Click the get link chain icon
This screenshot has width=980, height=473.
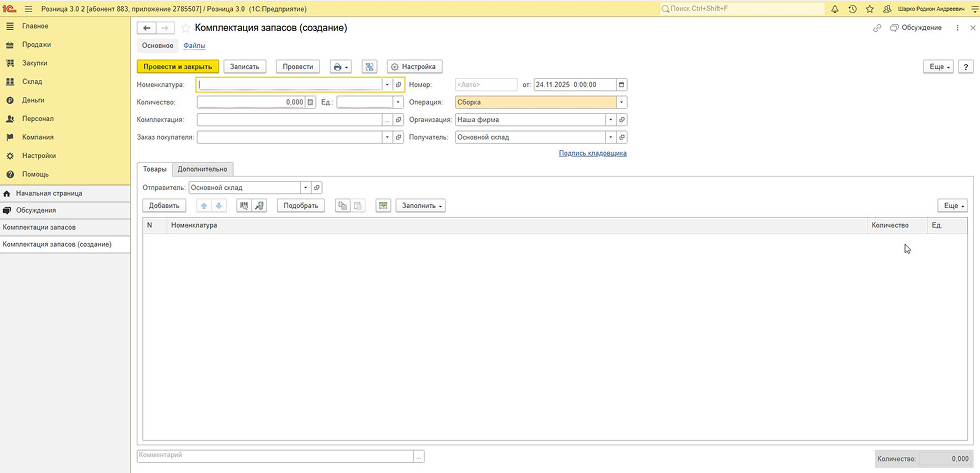tap(878, 28)
